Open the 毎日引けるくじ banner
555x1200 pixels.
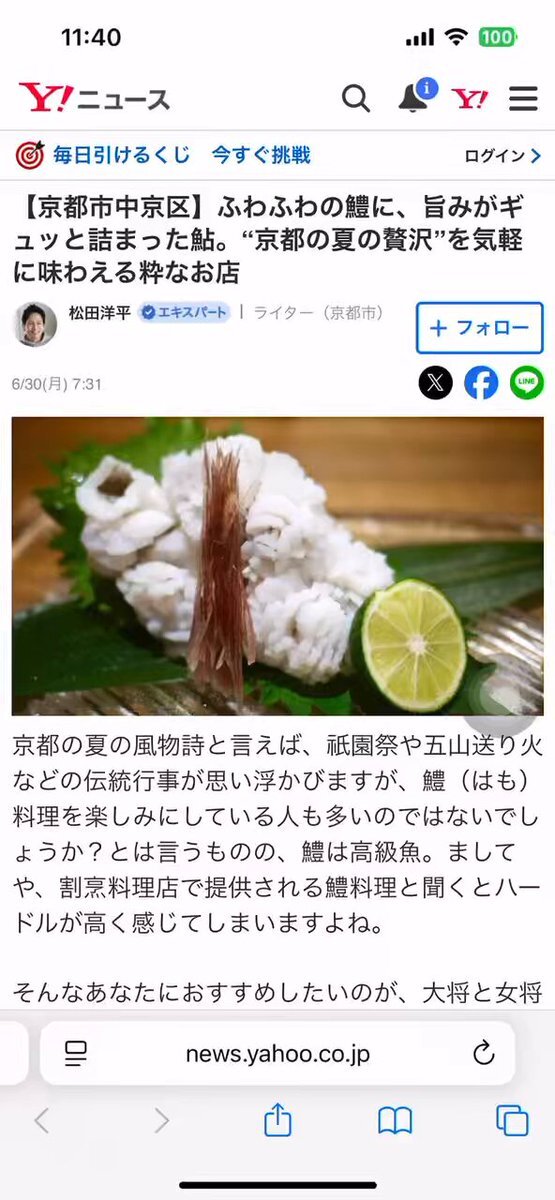(x=163, y=155)
